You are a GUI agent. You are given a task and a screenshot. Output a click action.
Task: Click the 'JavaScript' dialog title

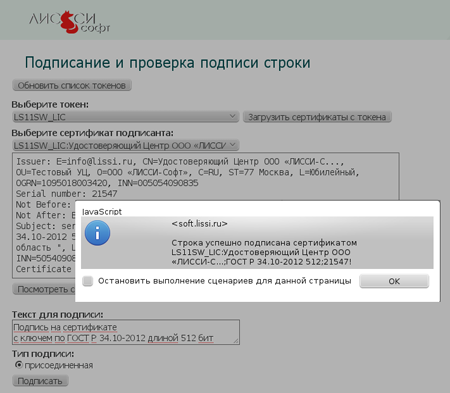point(102,212)
